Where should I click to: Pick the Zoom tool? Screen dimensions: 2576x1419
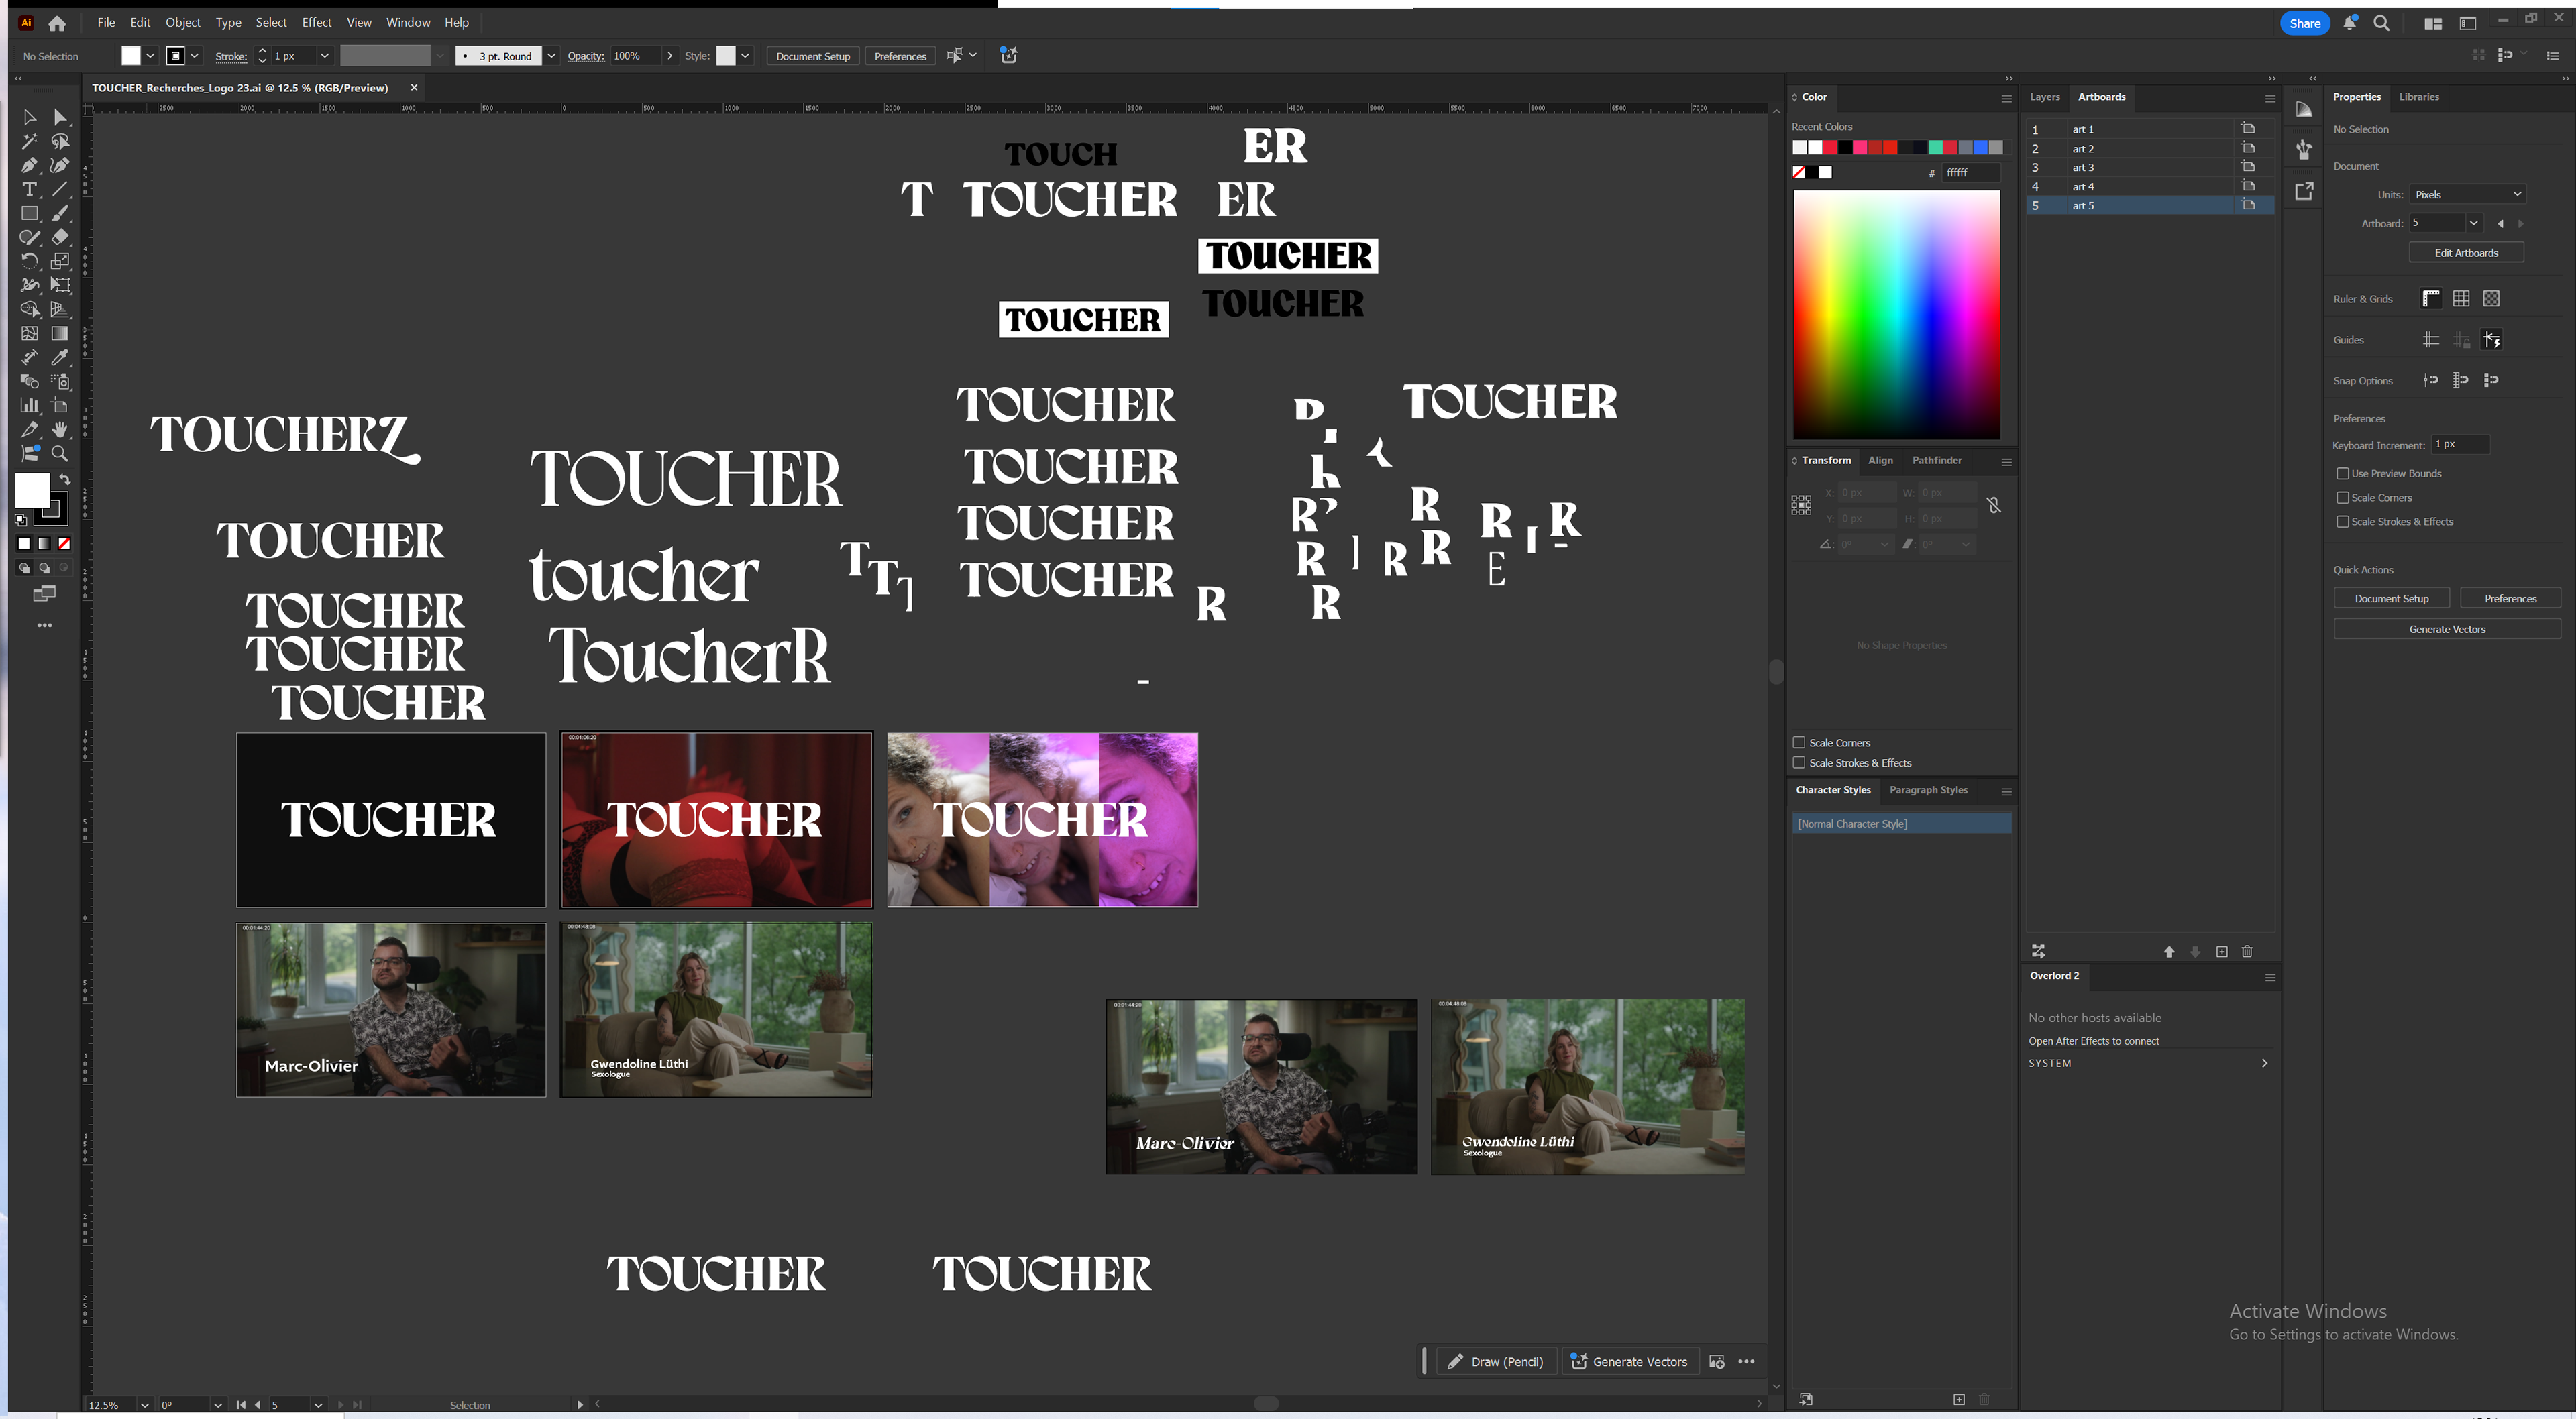pyautogui.click(x=60, y=454)
